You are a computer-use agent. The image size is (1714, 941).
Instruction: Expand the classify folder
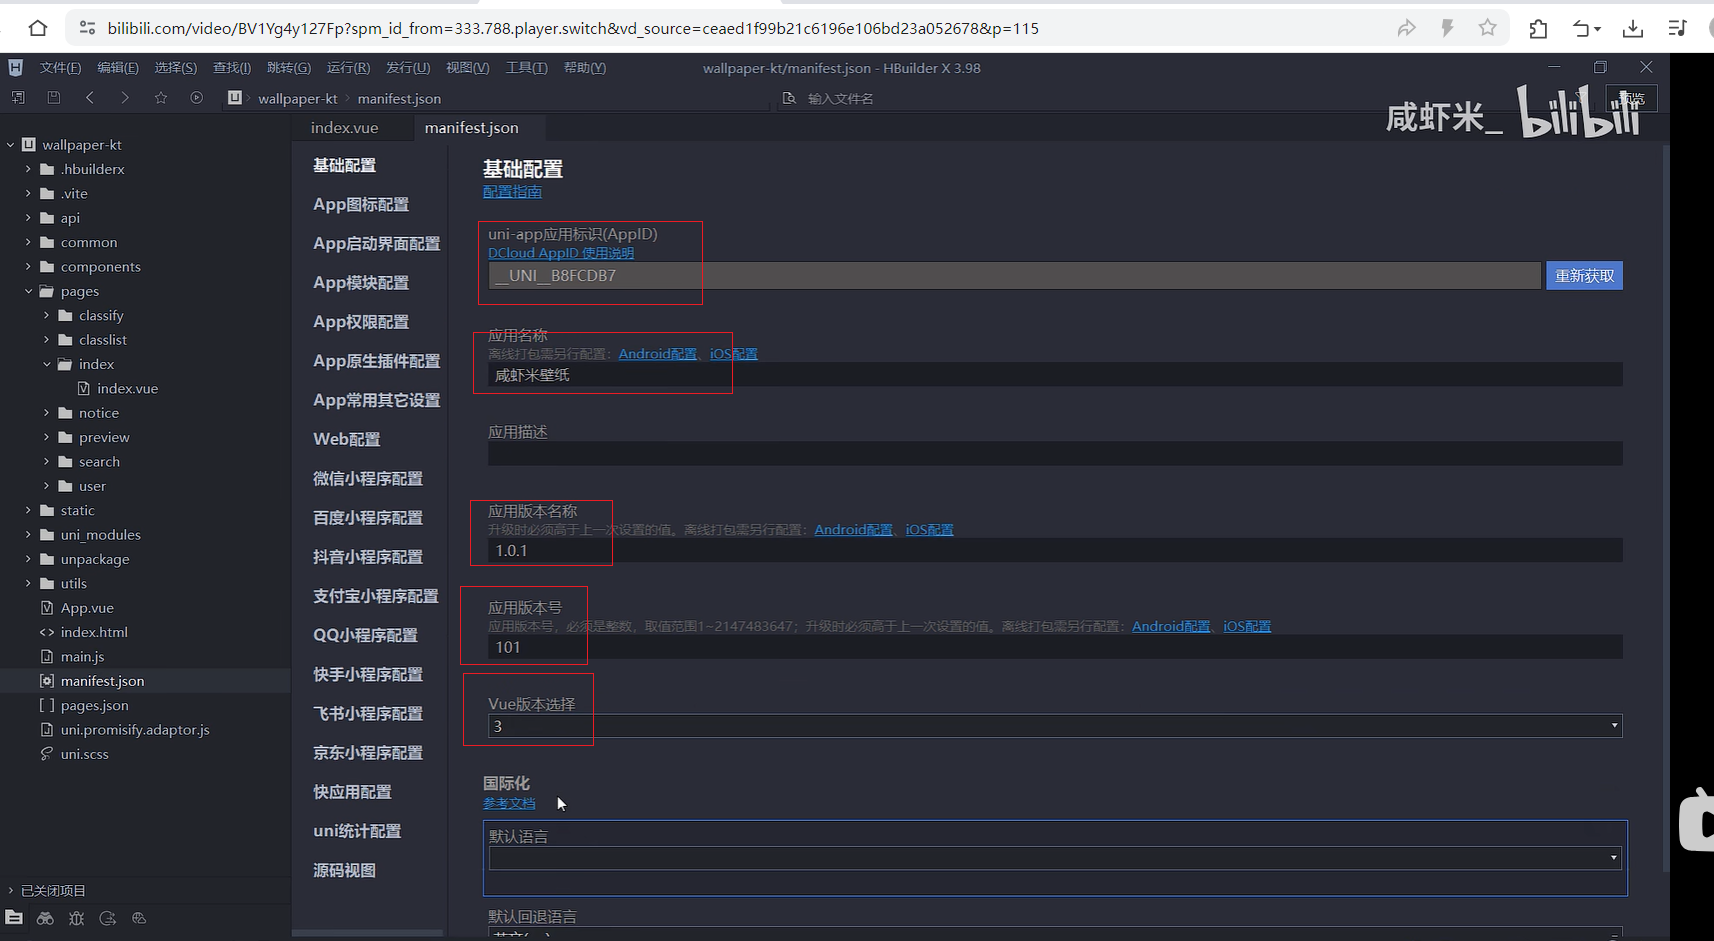[46, 315]
